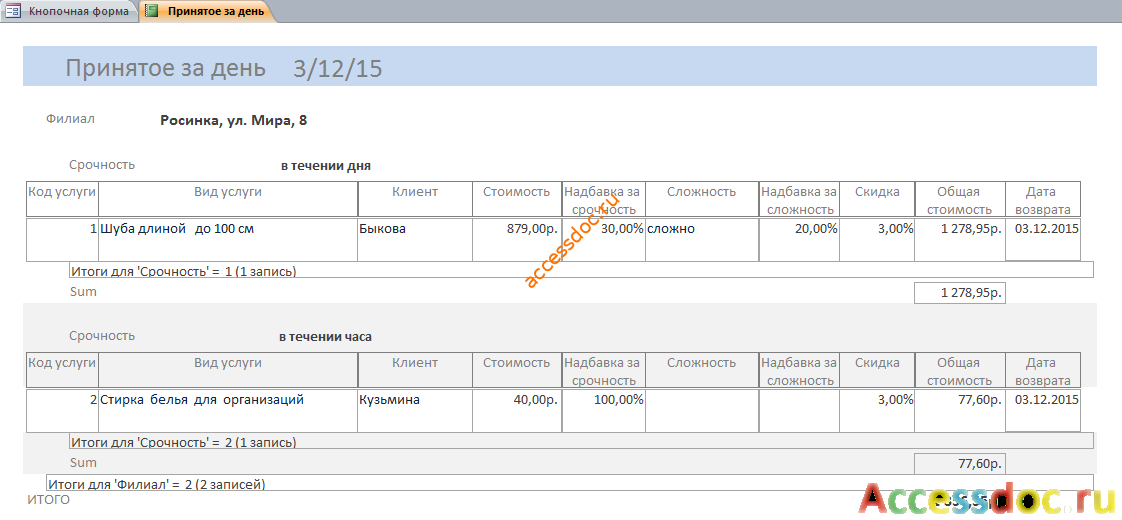Screen dimensions: 1122x520
Task: Click client cell Быкова
Action: (415, 240)
